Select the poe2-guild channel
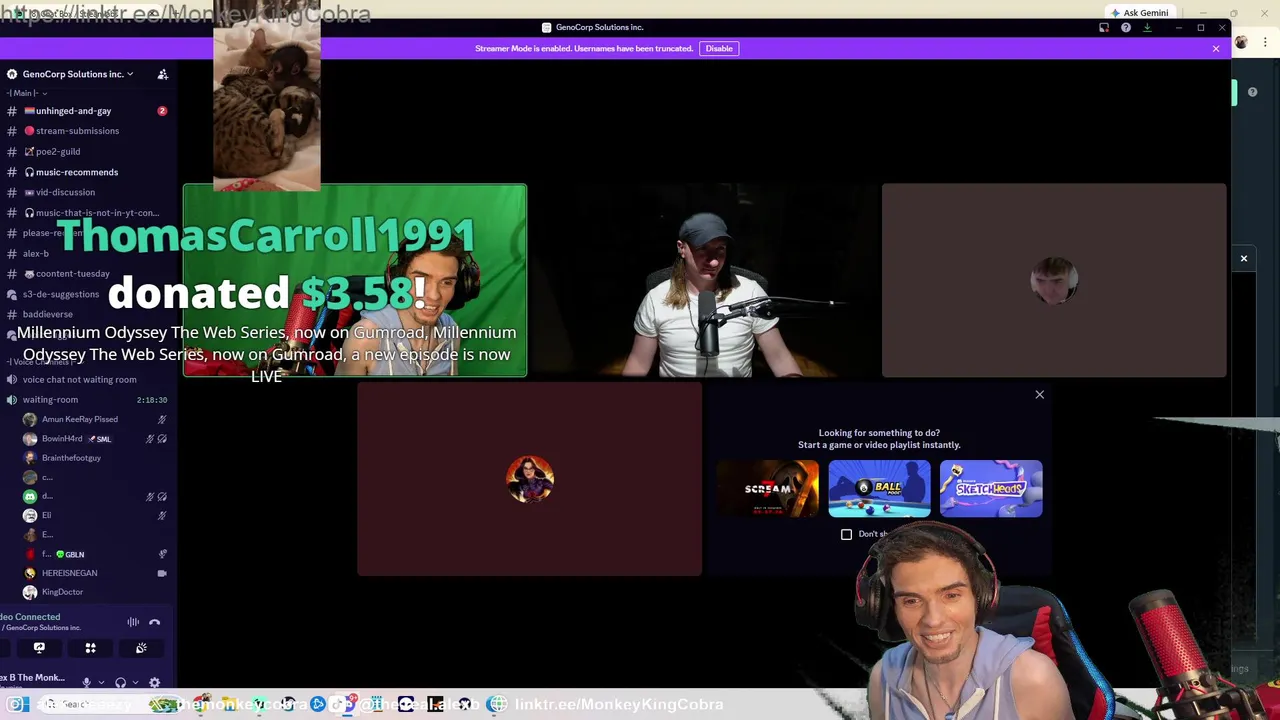1280x720 pixels. point(88,152)
